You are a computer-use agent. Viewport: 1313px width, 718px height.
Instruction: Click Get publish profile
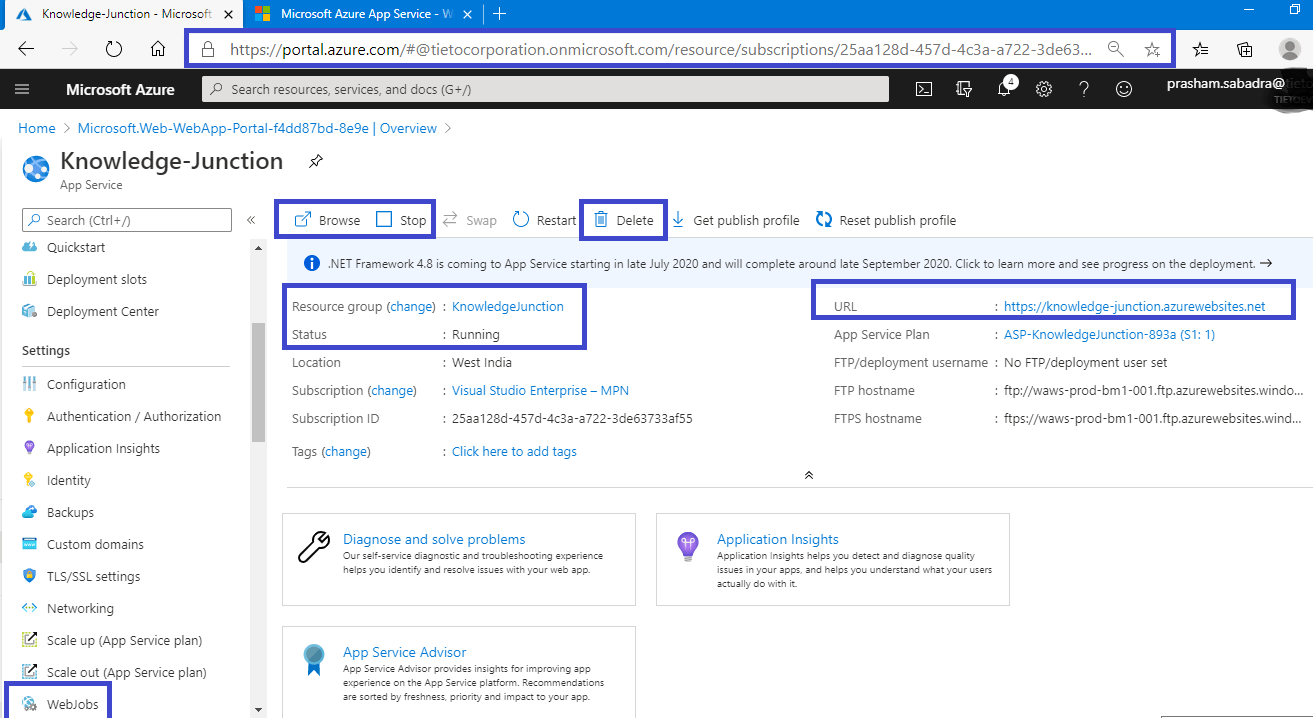coord(735,220)
